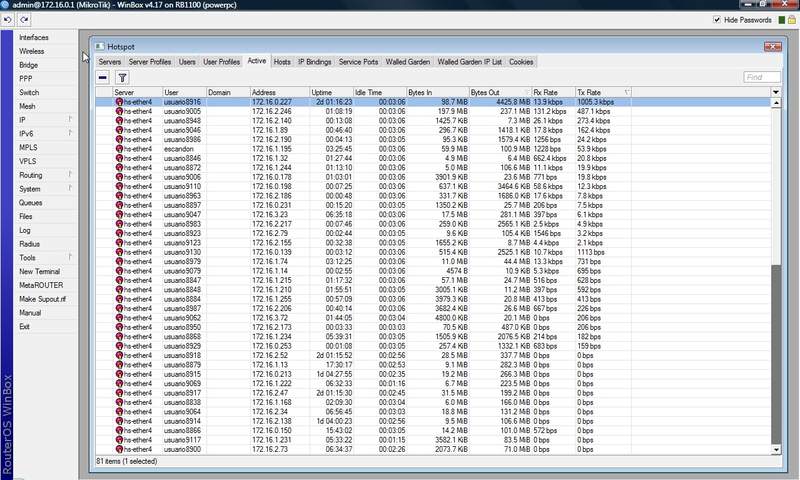Click the padlock icon in top bar
This screenshot has width=800, height=480.
click(792, 20)
